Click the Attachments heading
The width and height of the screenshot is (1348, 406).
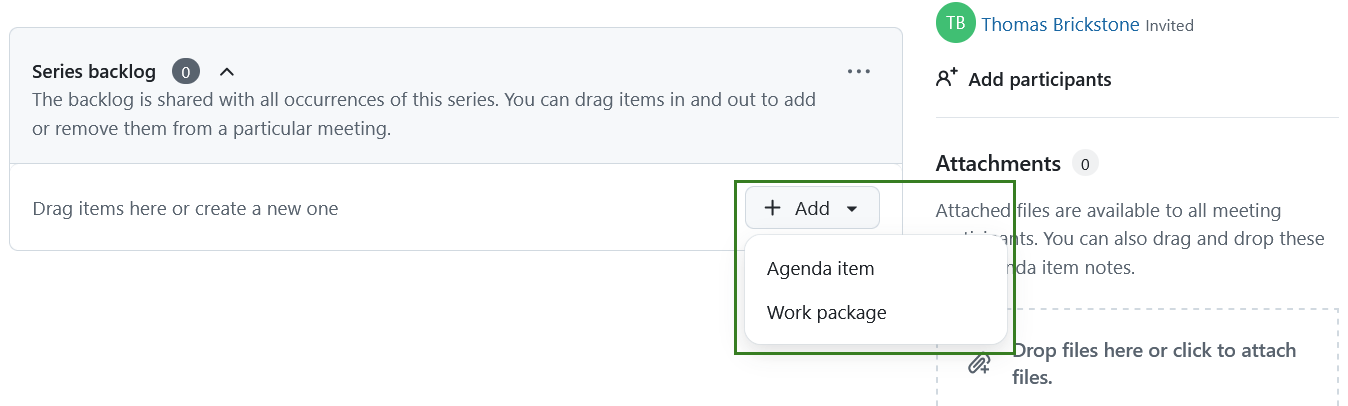tap(997, 164)
